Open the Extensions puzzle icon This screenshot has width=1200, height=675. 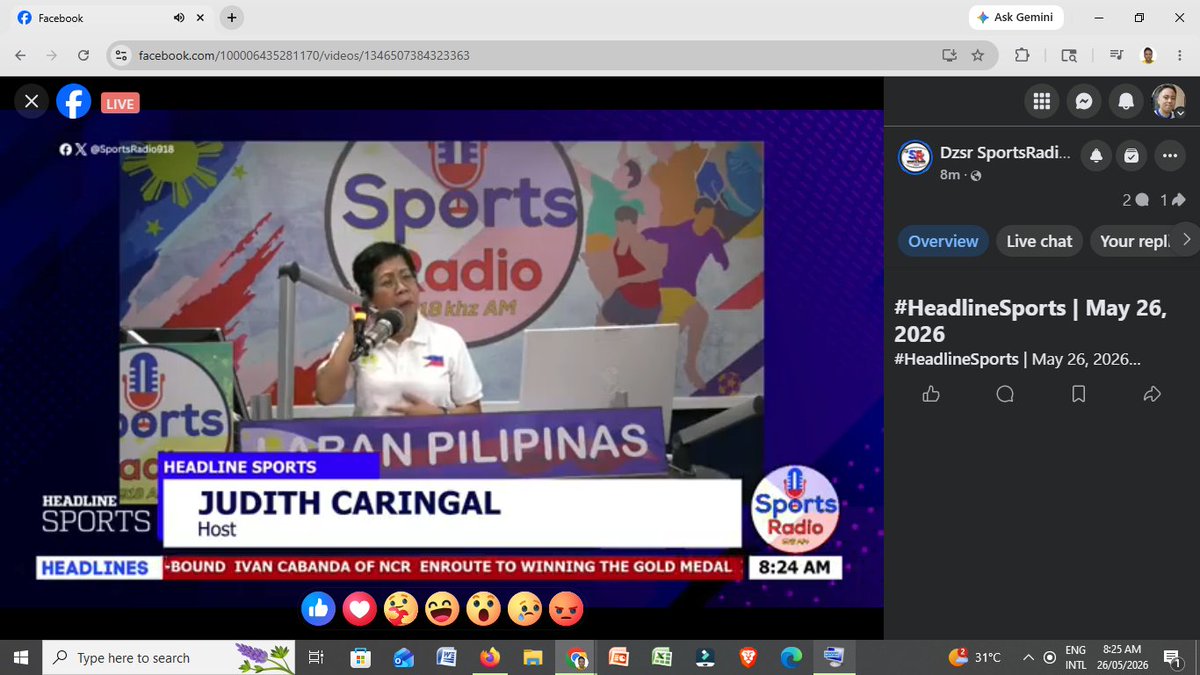pos(1022,56)
